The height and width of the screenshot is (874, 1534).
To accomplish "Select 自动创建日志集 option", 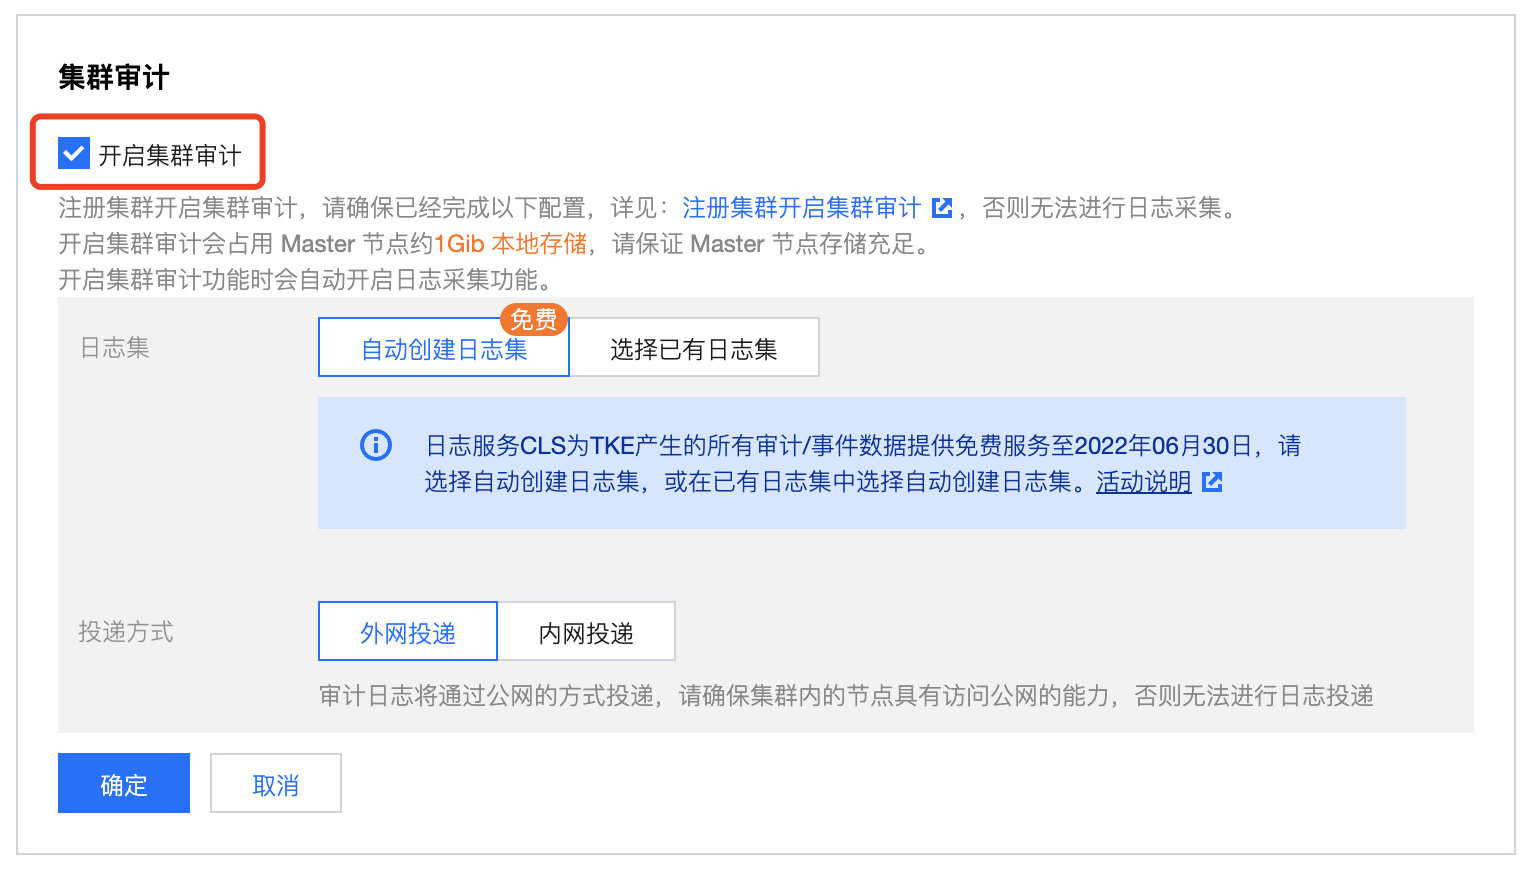I will (443, 349).
